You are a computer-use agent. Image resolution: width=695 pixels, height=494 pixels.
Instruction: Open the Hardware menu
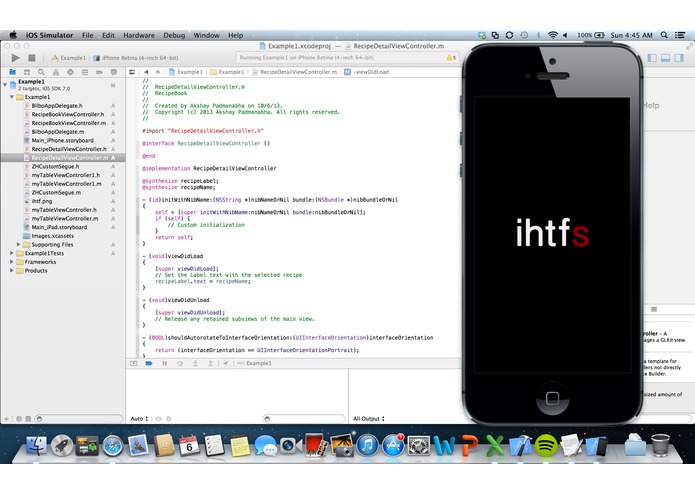click(x=139, y=35)
